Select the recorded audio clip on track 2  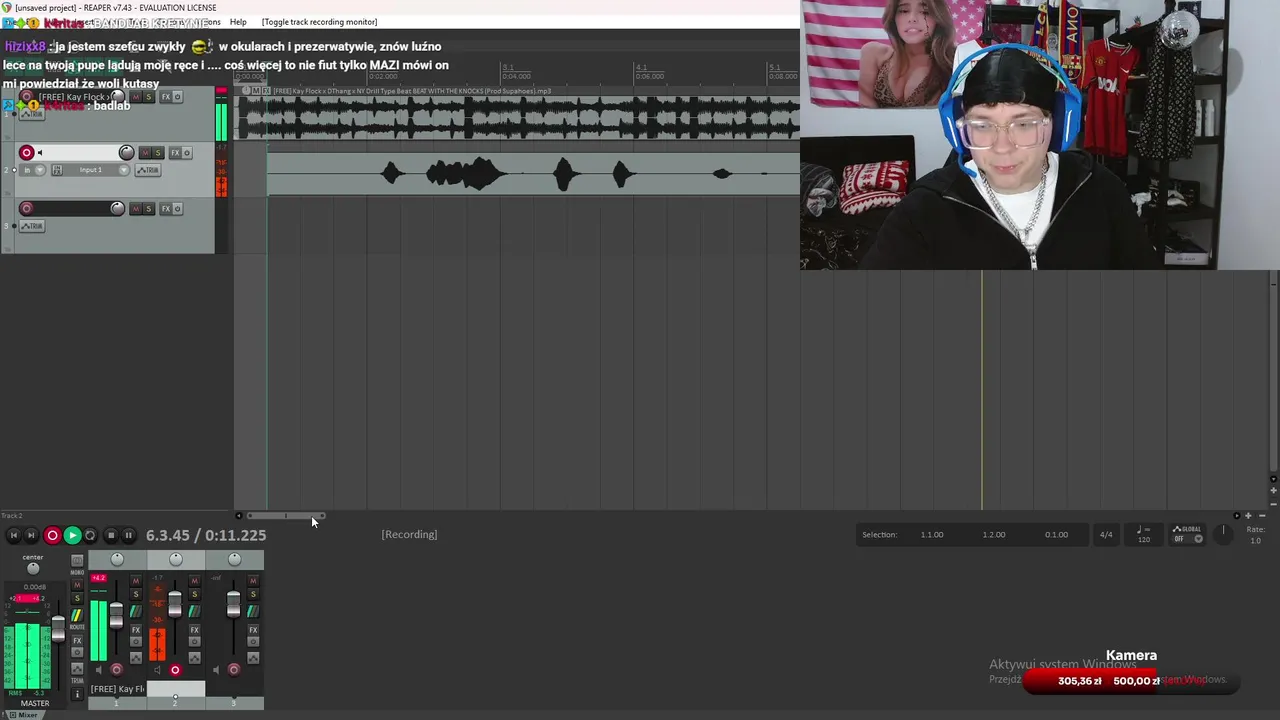point(533,174)
